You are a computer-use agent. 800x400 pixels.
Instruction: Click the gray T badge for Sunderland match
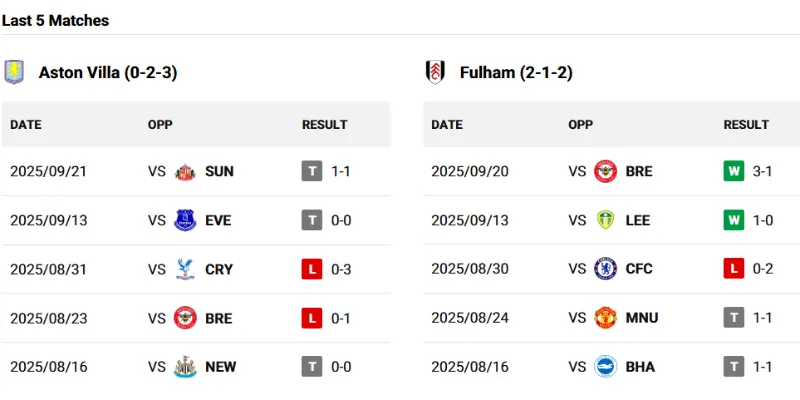pyautogui.click(x=312, y=171)
